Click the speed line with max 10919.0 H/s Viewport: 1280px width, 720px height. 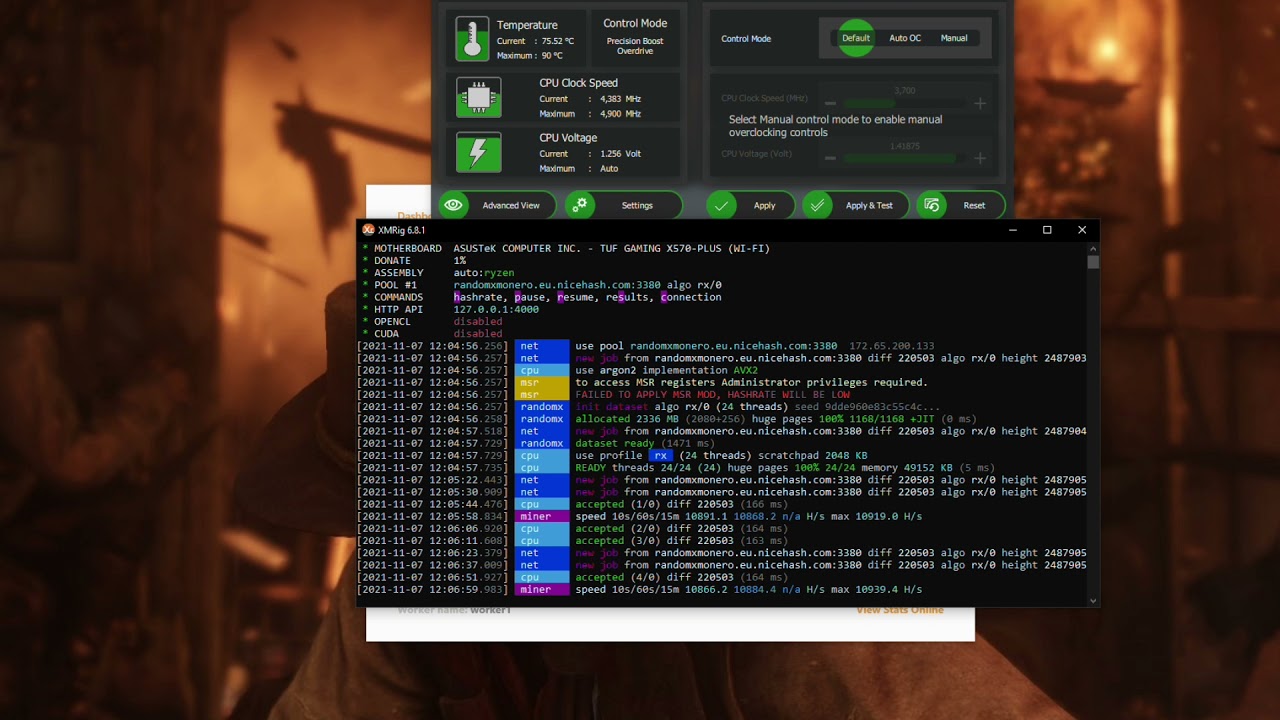(x=748, y=516)
